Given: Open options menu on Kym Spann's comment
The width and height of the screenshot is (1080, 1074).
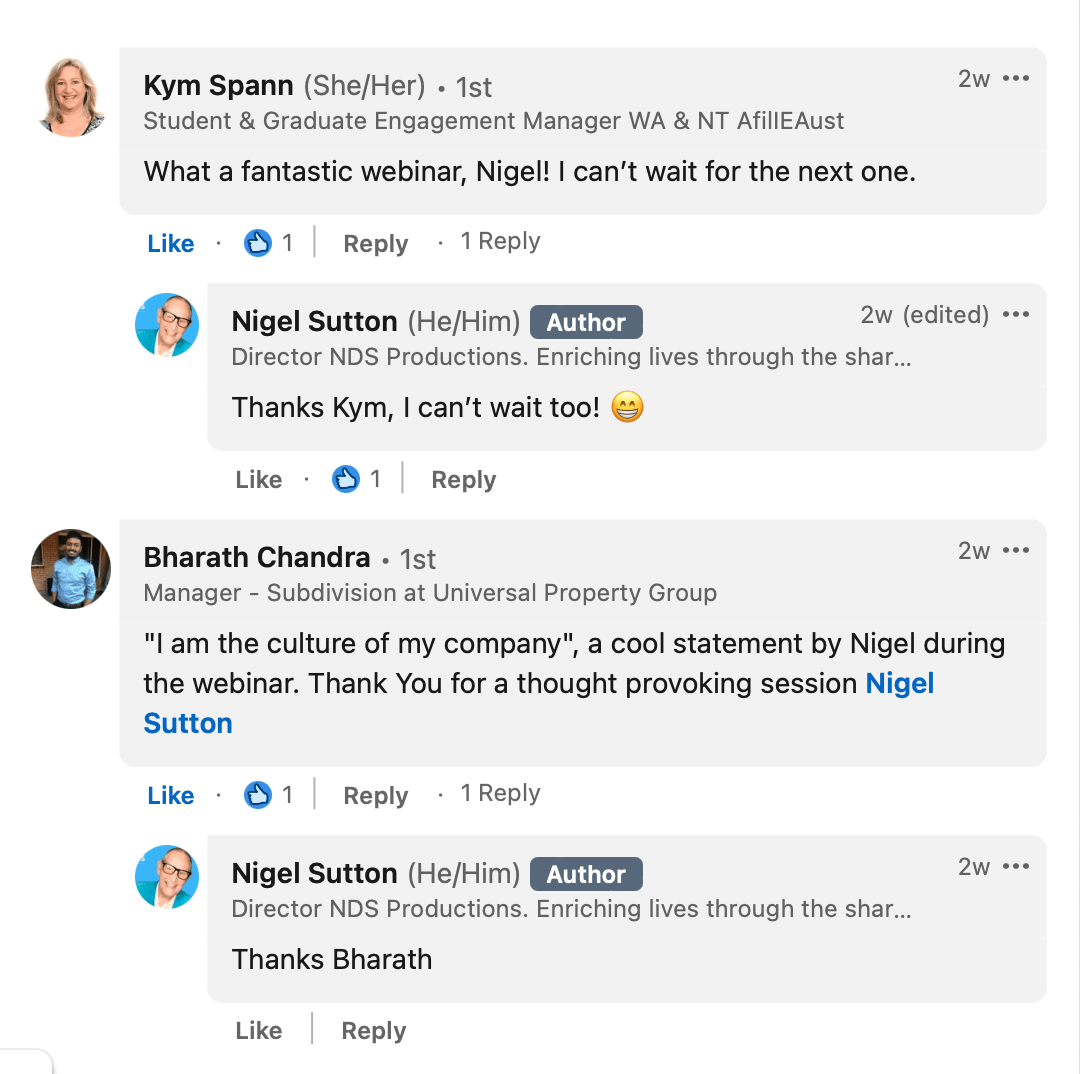Looking at the screenshot, I should click(1016, 79).
